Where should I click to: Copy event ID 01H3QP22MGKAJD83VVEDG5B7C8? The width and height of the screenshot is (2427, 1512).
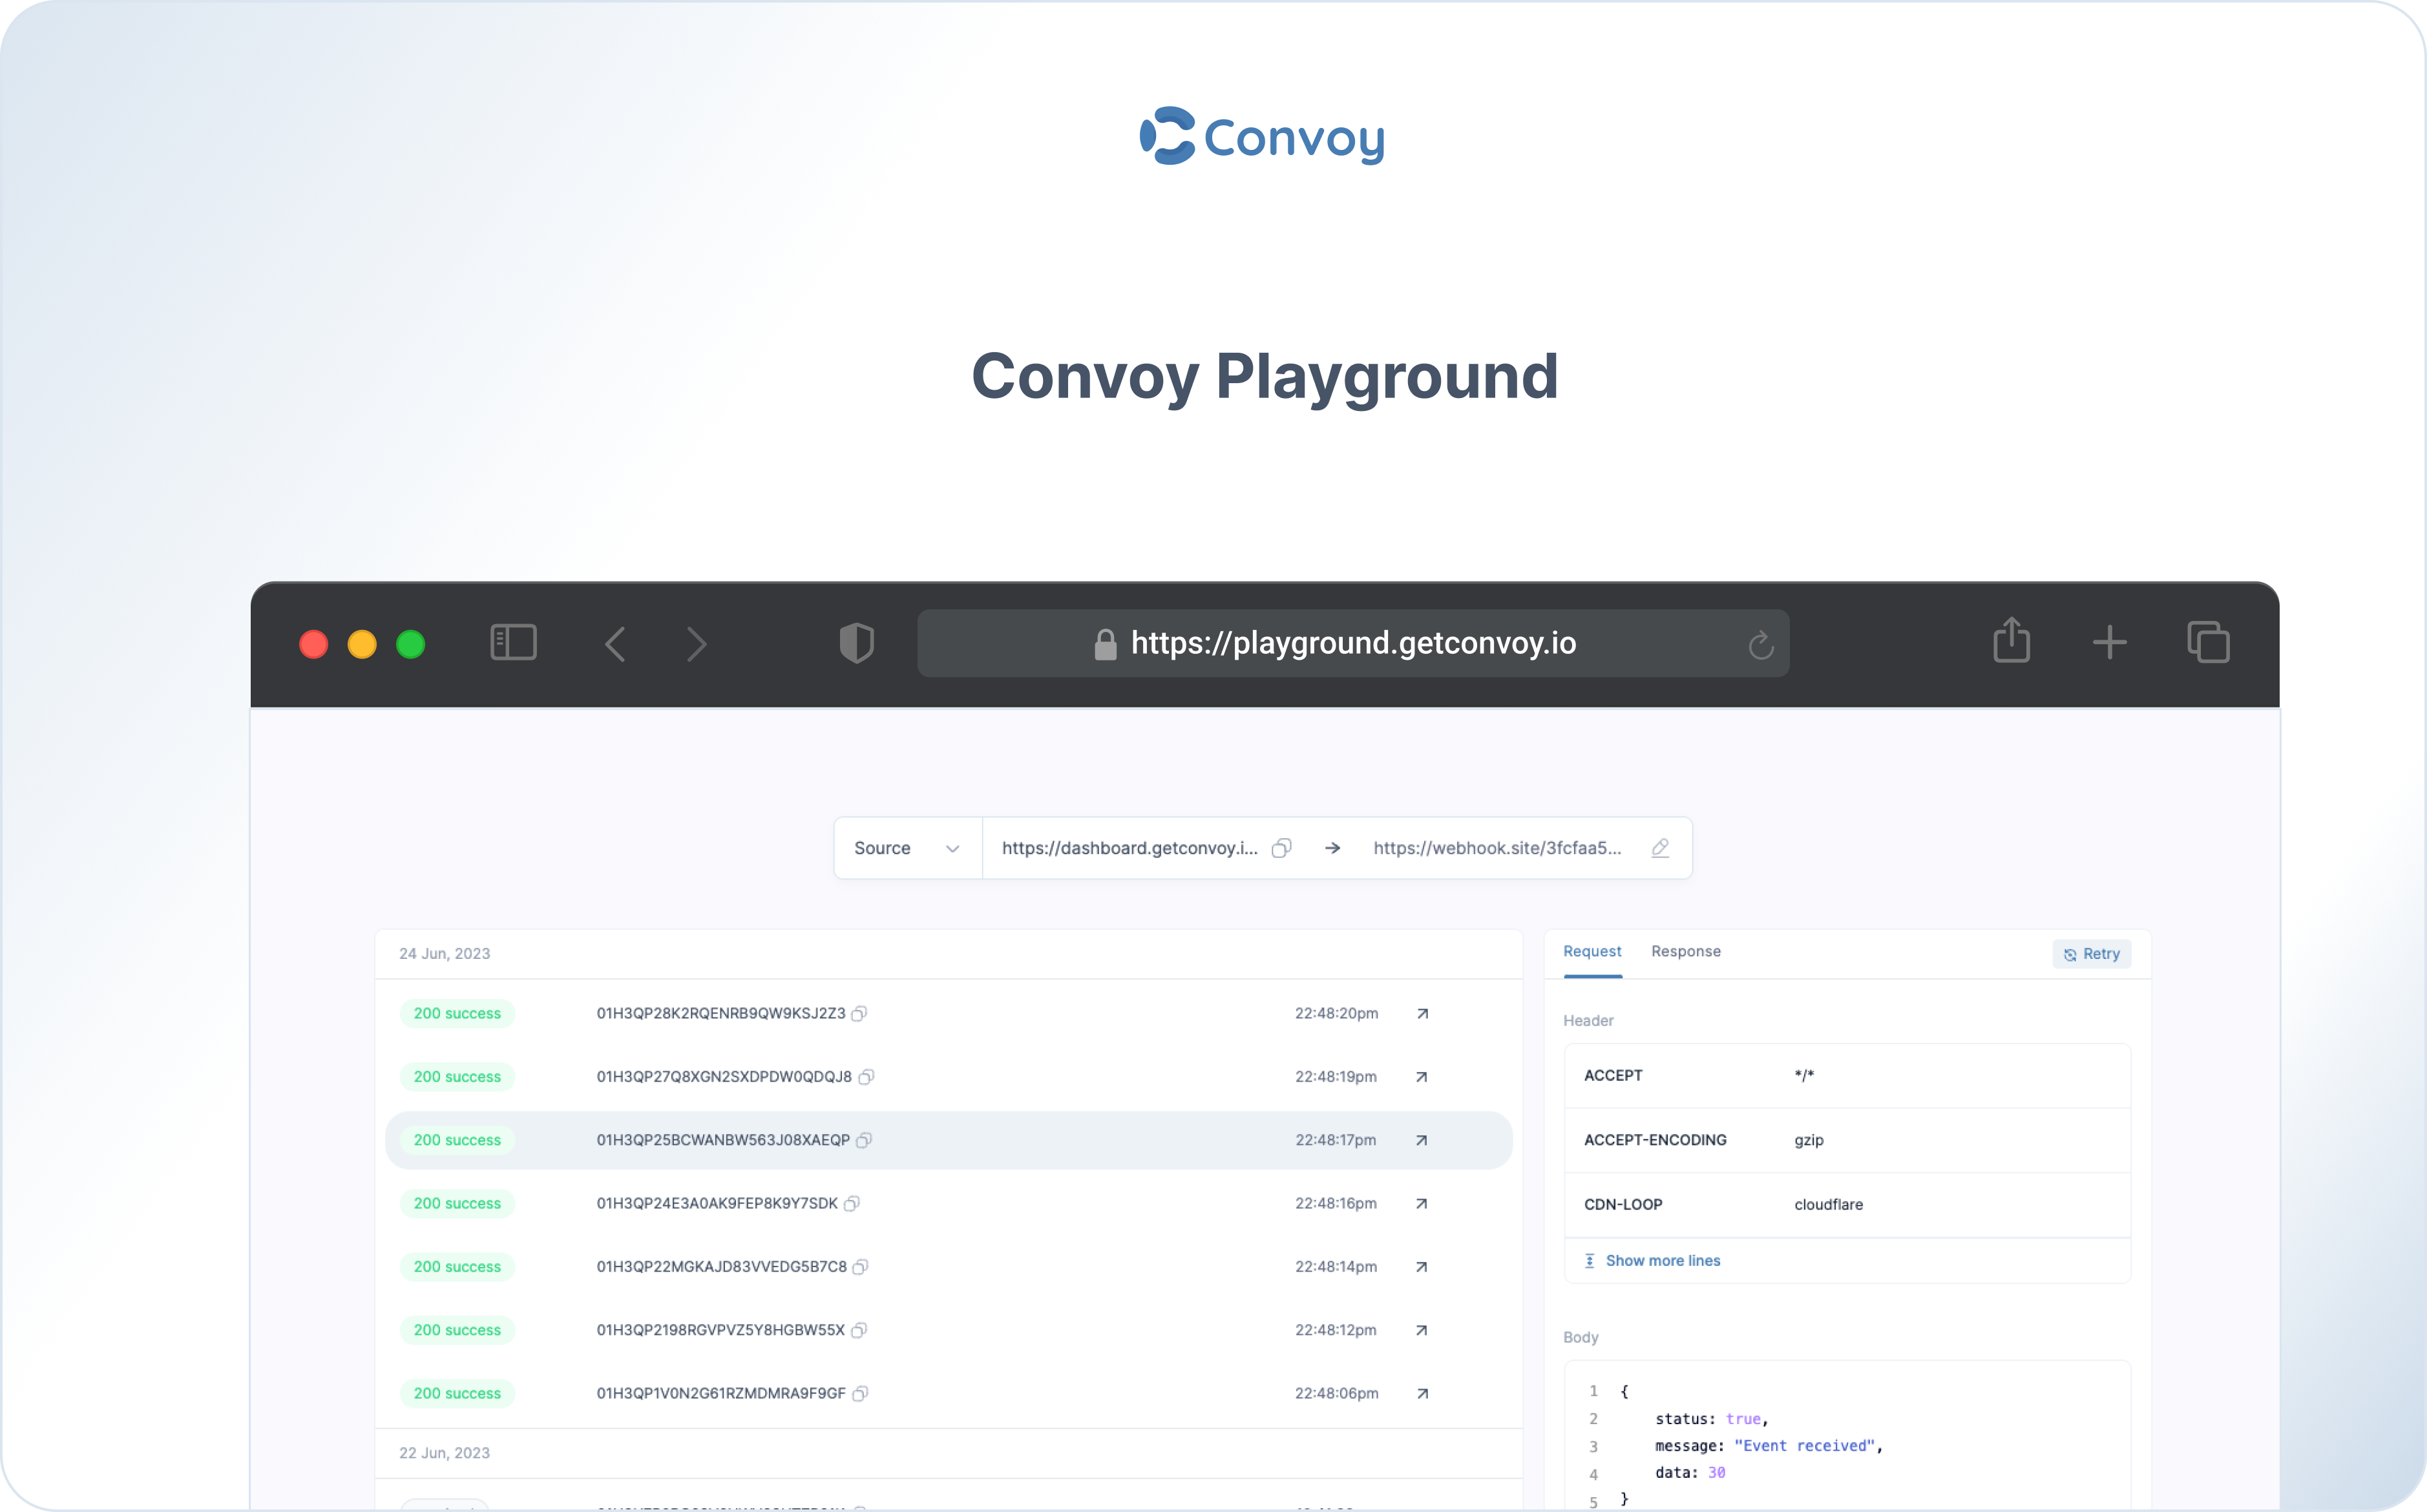click(860, 1267)
